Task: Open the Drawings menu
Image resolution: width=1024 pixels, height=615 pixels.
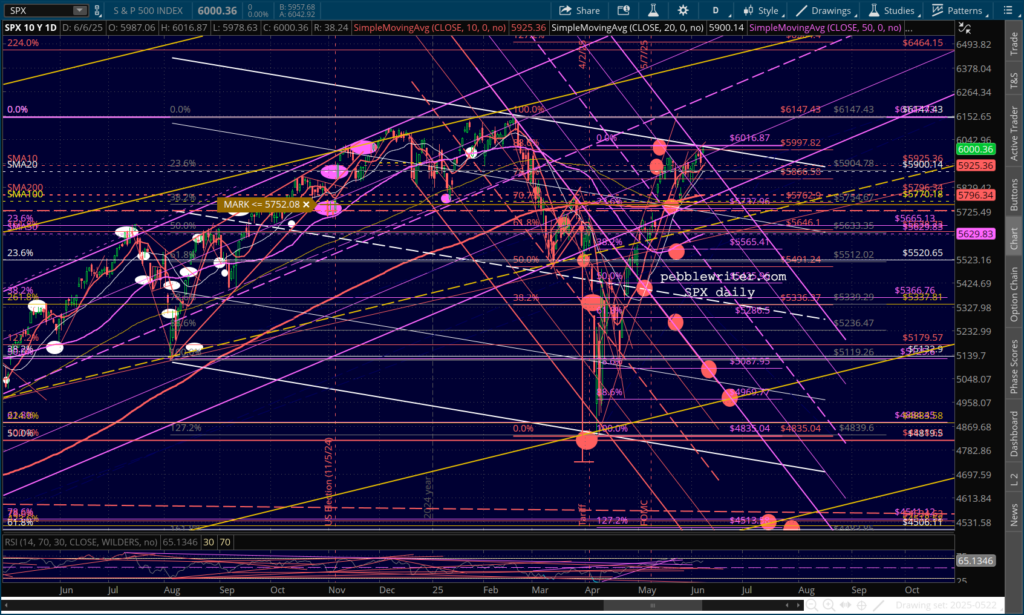Action: coord(826,10)
